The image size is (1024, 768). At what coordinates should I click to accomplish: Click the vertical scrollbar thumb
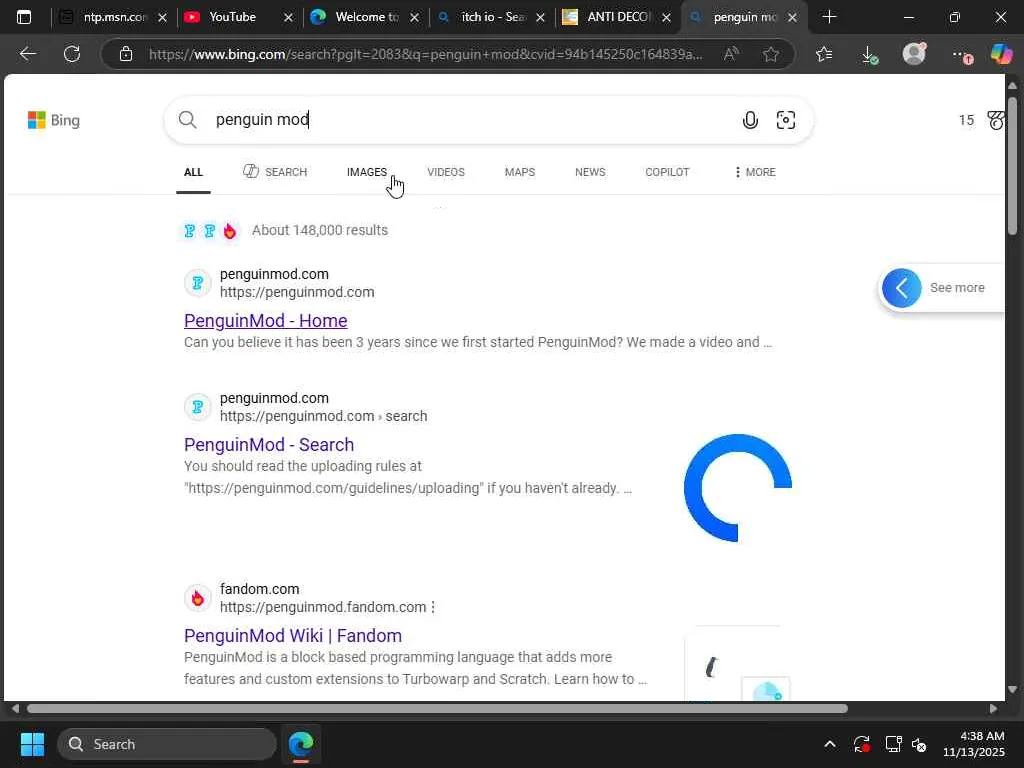(1012, 165)
